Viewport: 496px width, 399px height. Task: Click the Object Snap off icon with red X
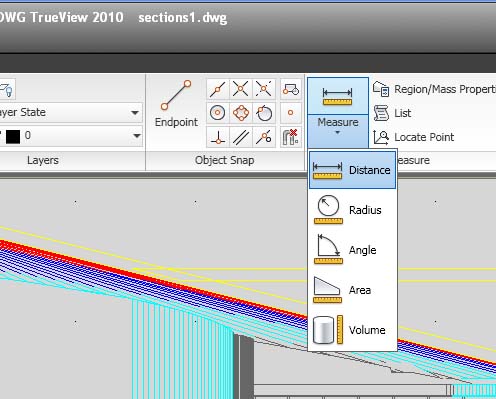tap(291, 137)
